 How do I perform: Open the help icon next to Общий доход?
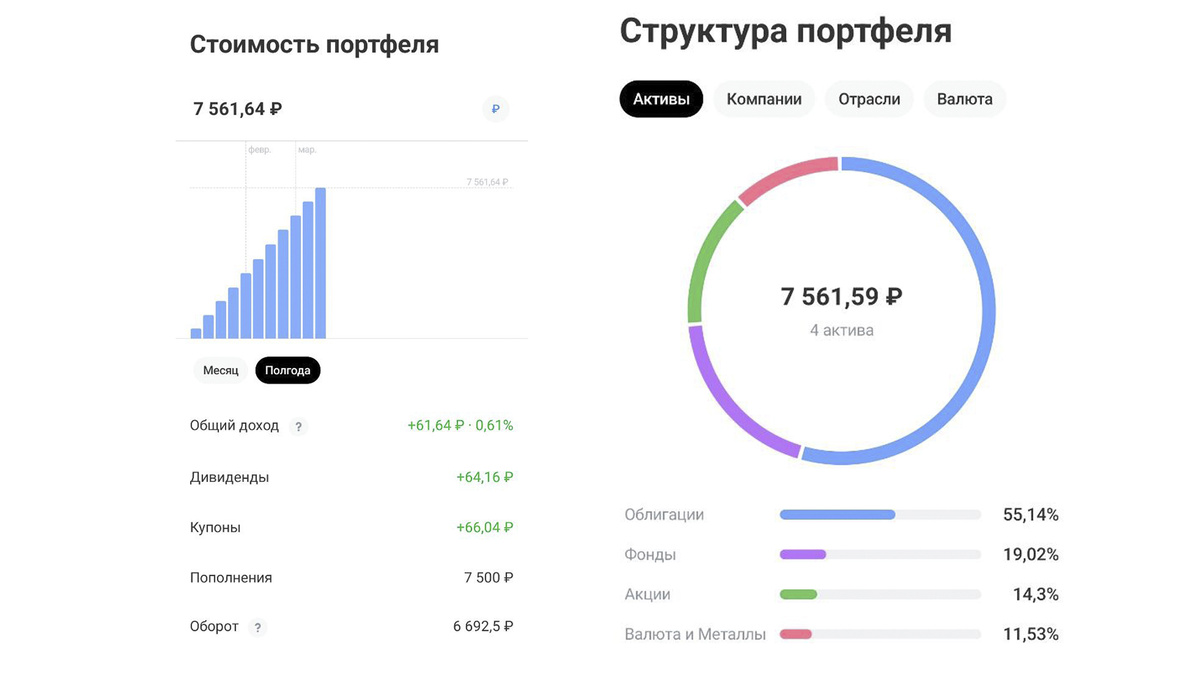(x=298, y=426)
